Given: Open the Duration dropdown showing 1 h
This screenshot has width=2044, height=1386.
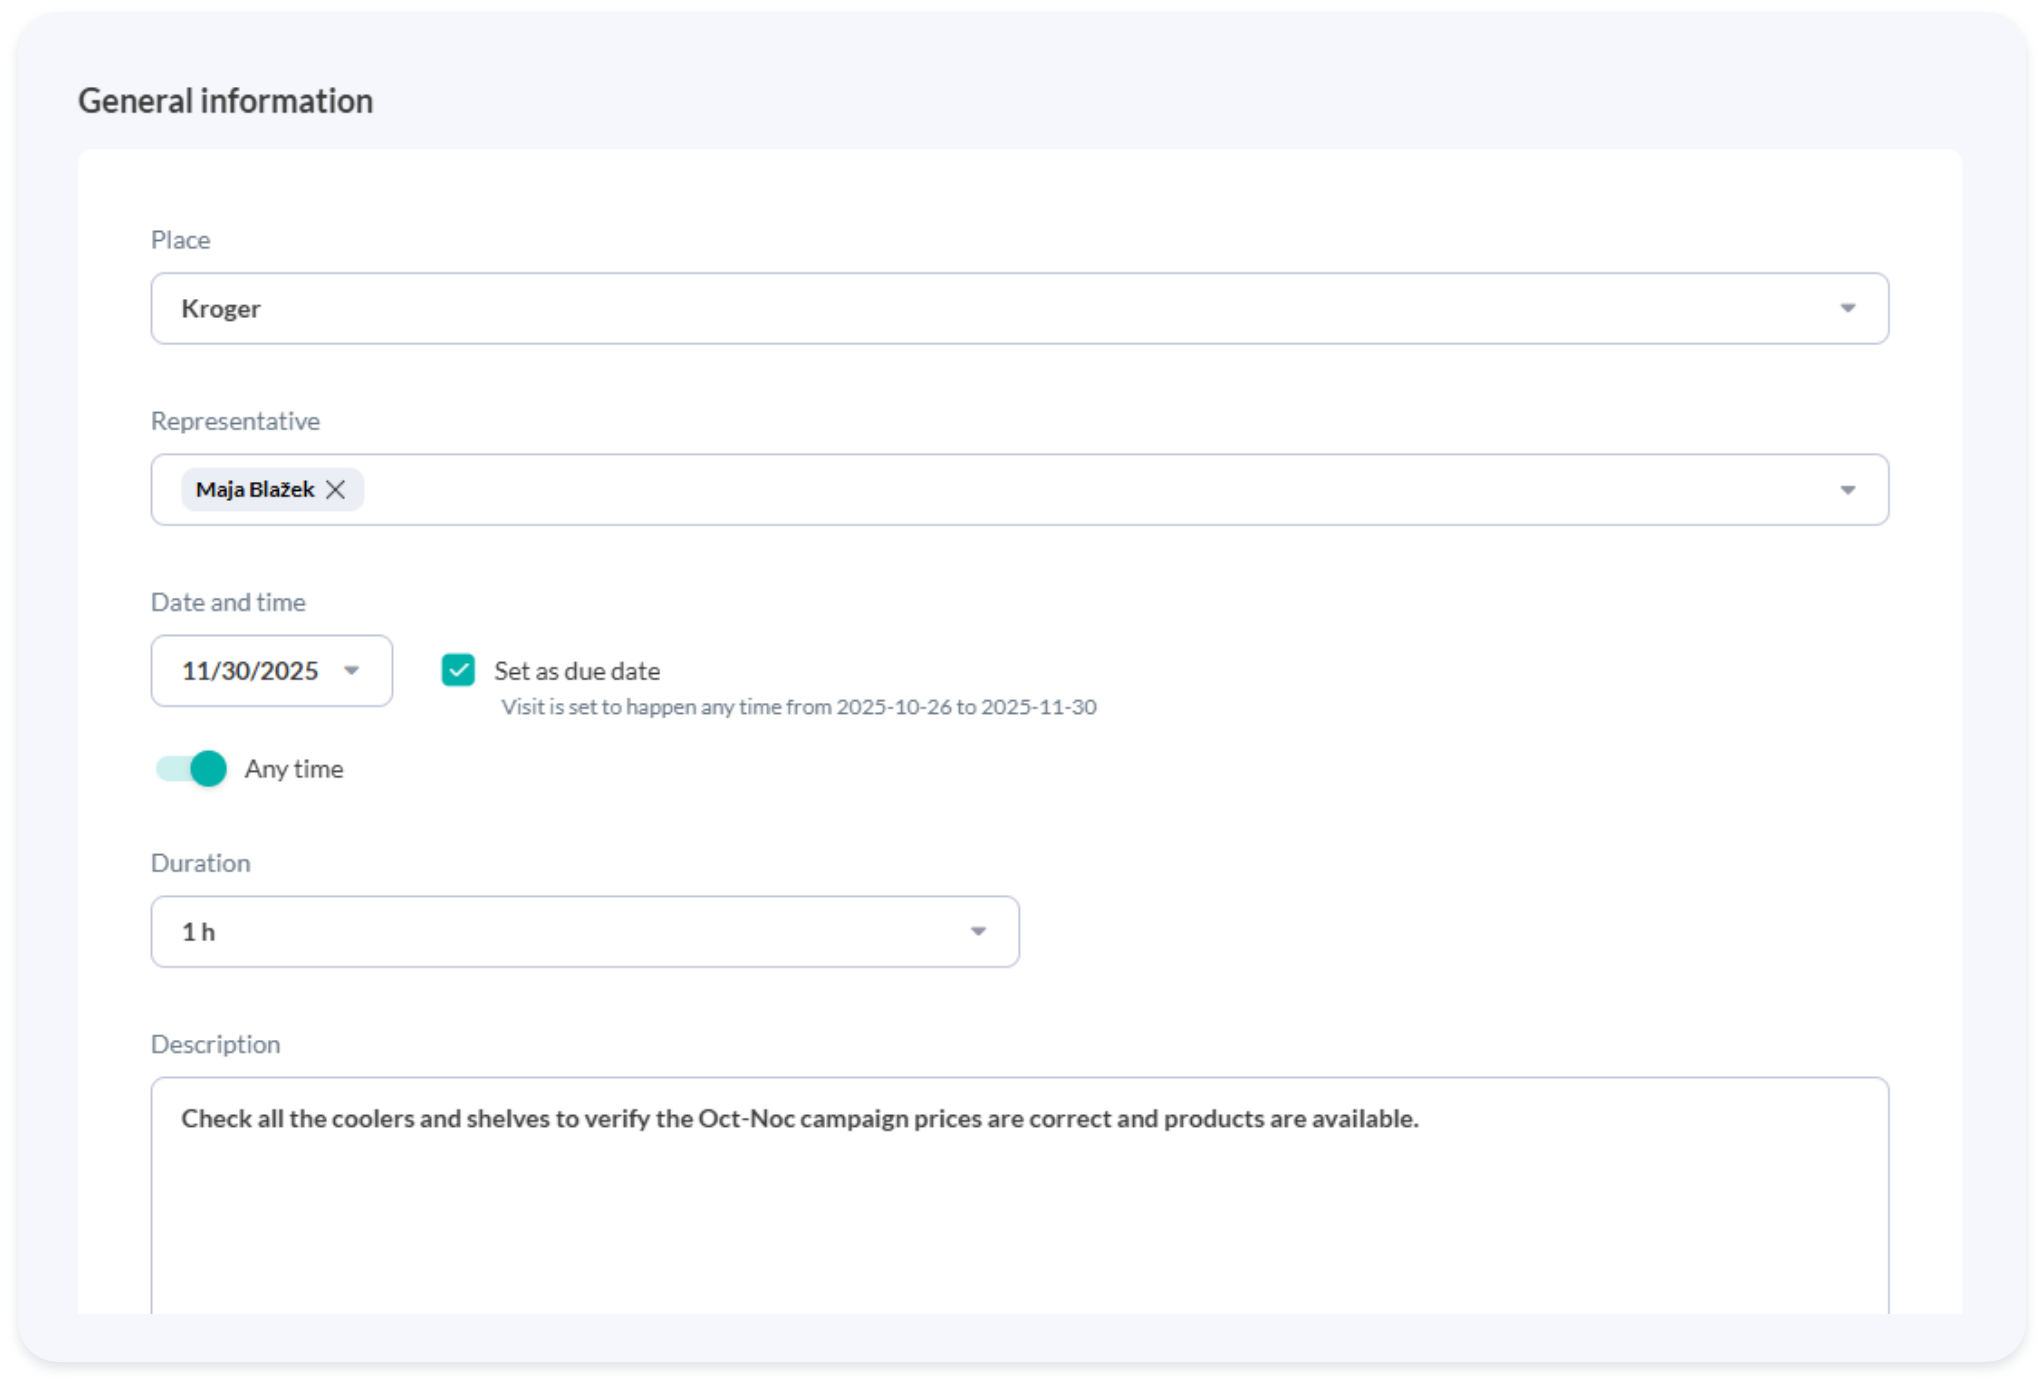Looking at the screenshot, I should pyautogui.click(x=560, y=932).
